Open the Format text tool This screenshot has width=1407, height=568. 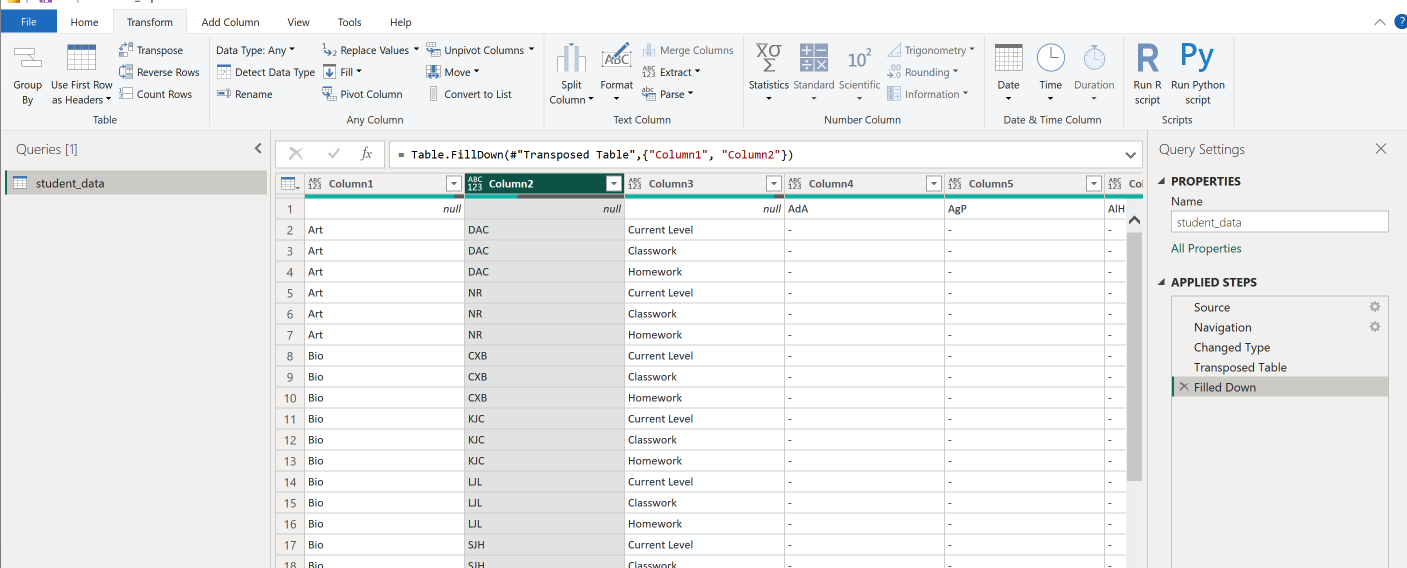616,72
